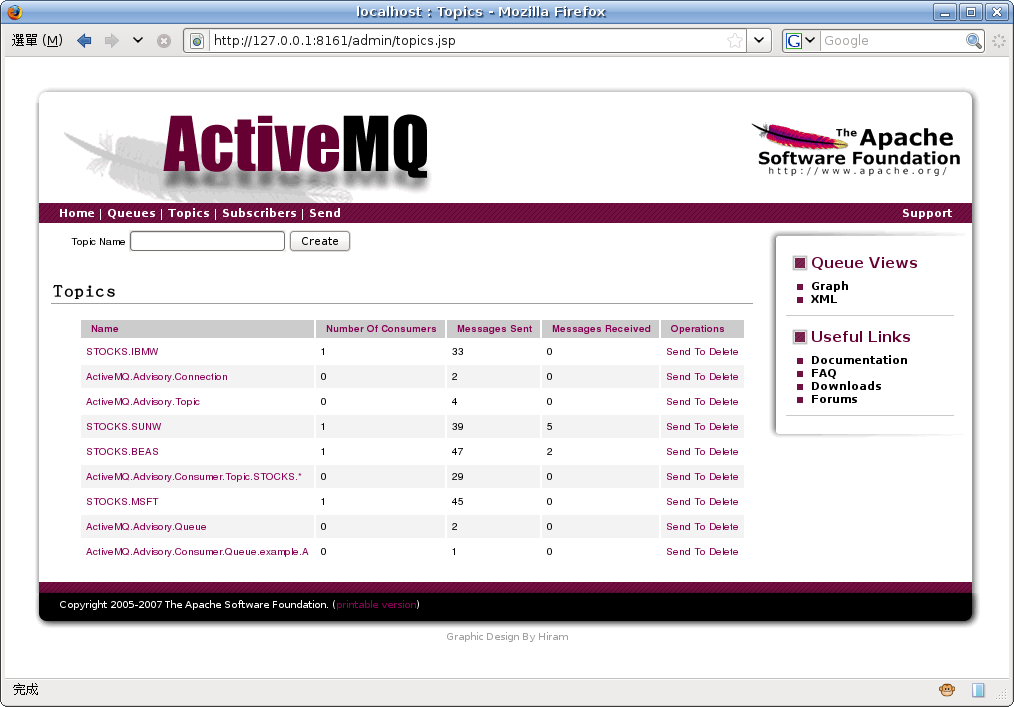This screenshot has width=1014, height=707.
Task: Open the 選單 (M) menu
Action: [37, 40]
